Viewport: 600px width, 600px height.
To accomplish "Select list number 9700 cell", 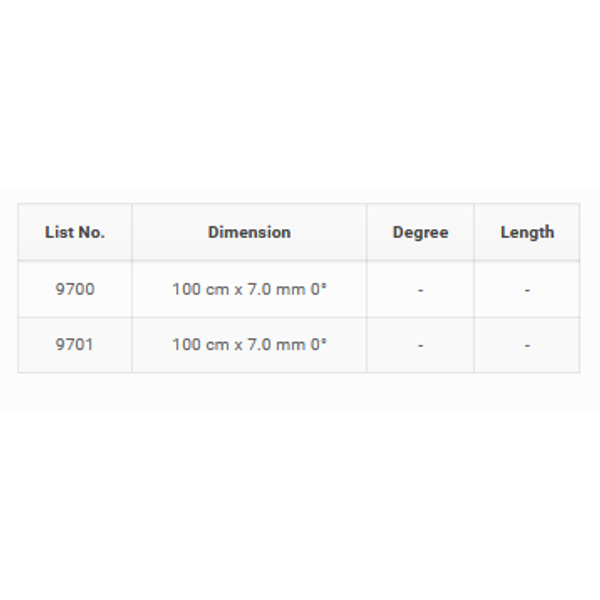I will coord(75,289).
